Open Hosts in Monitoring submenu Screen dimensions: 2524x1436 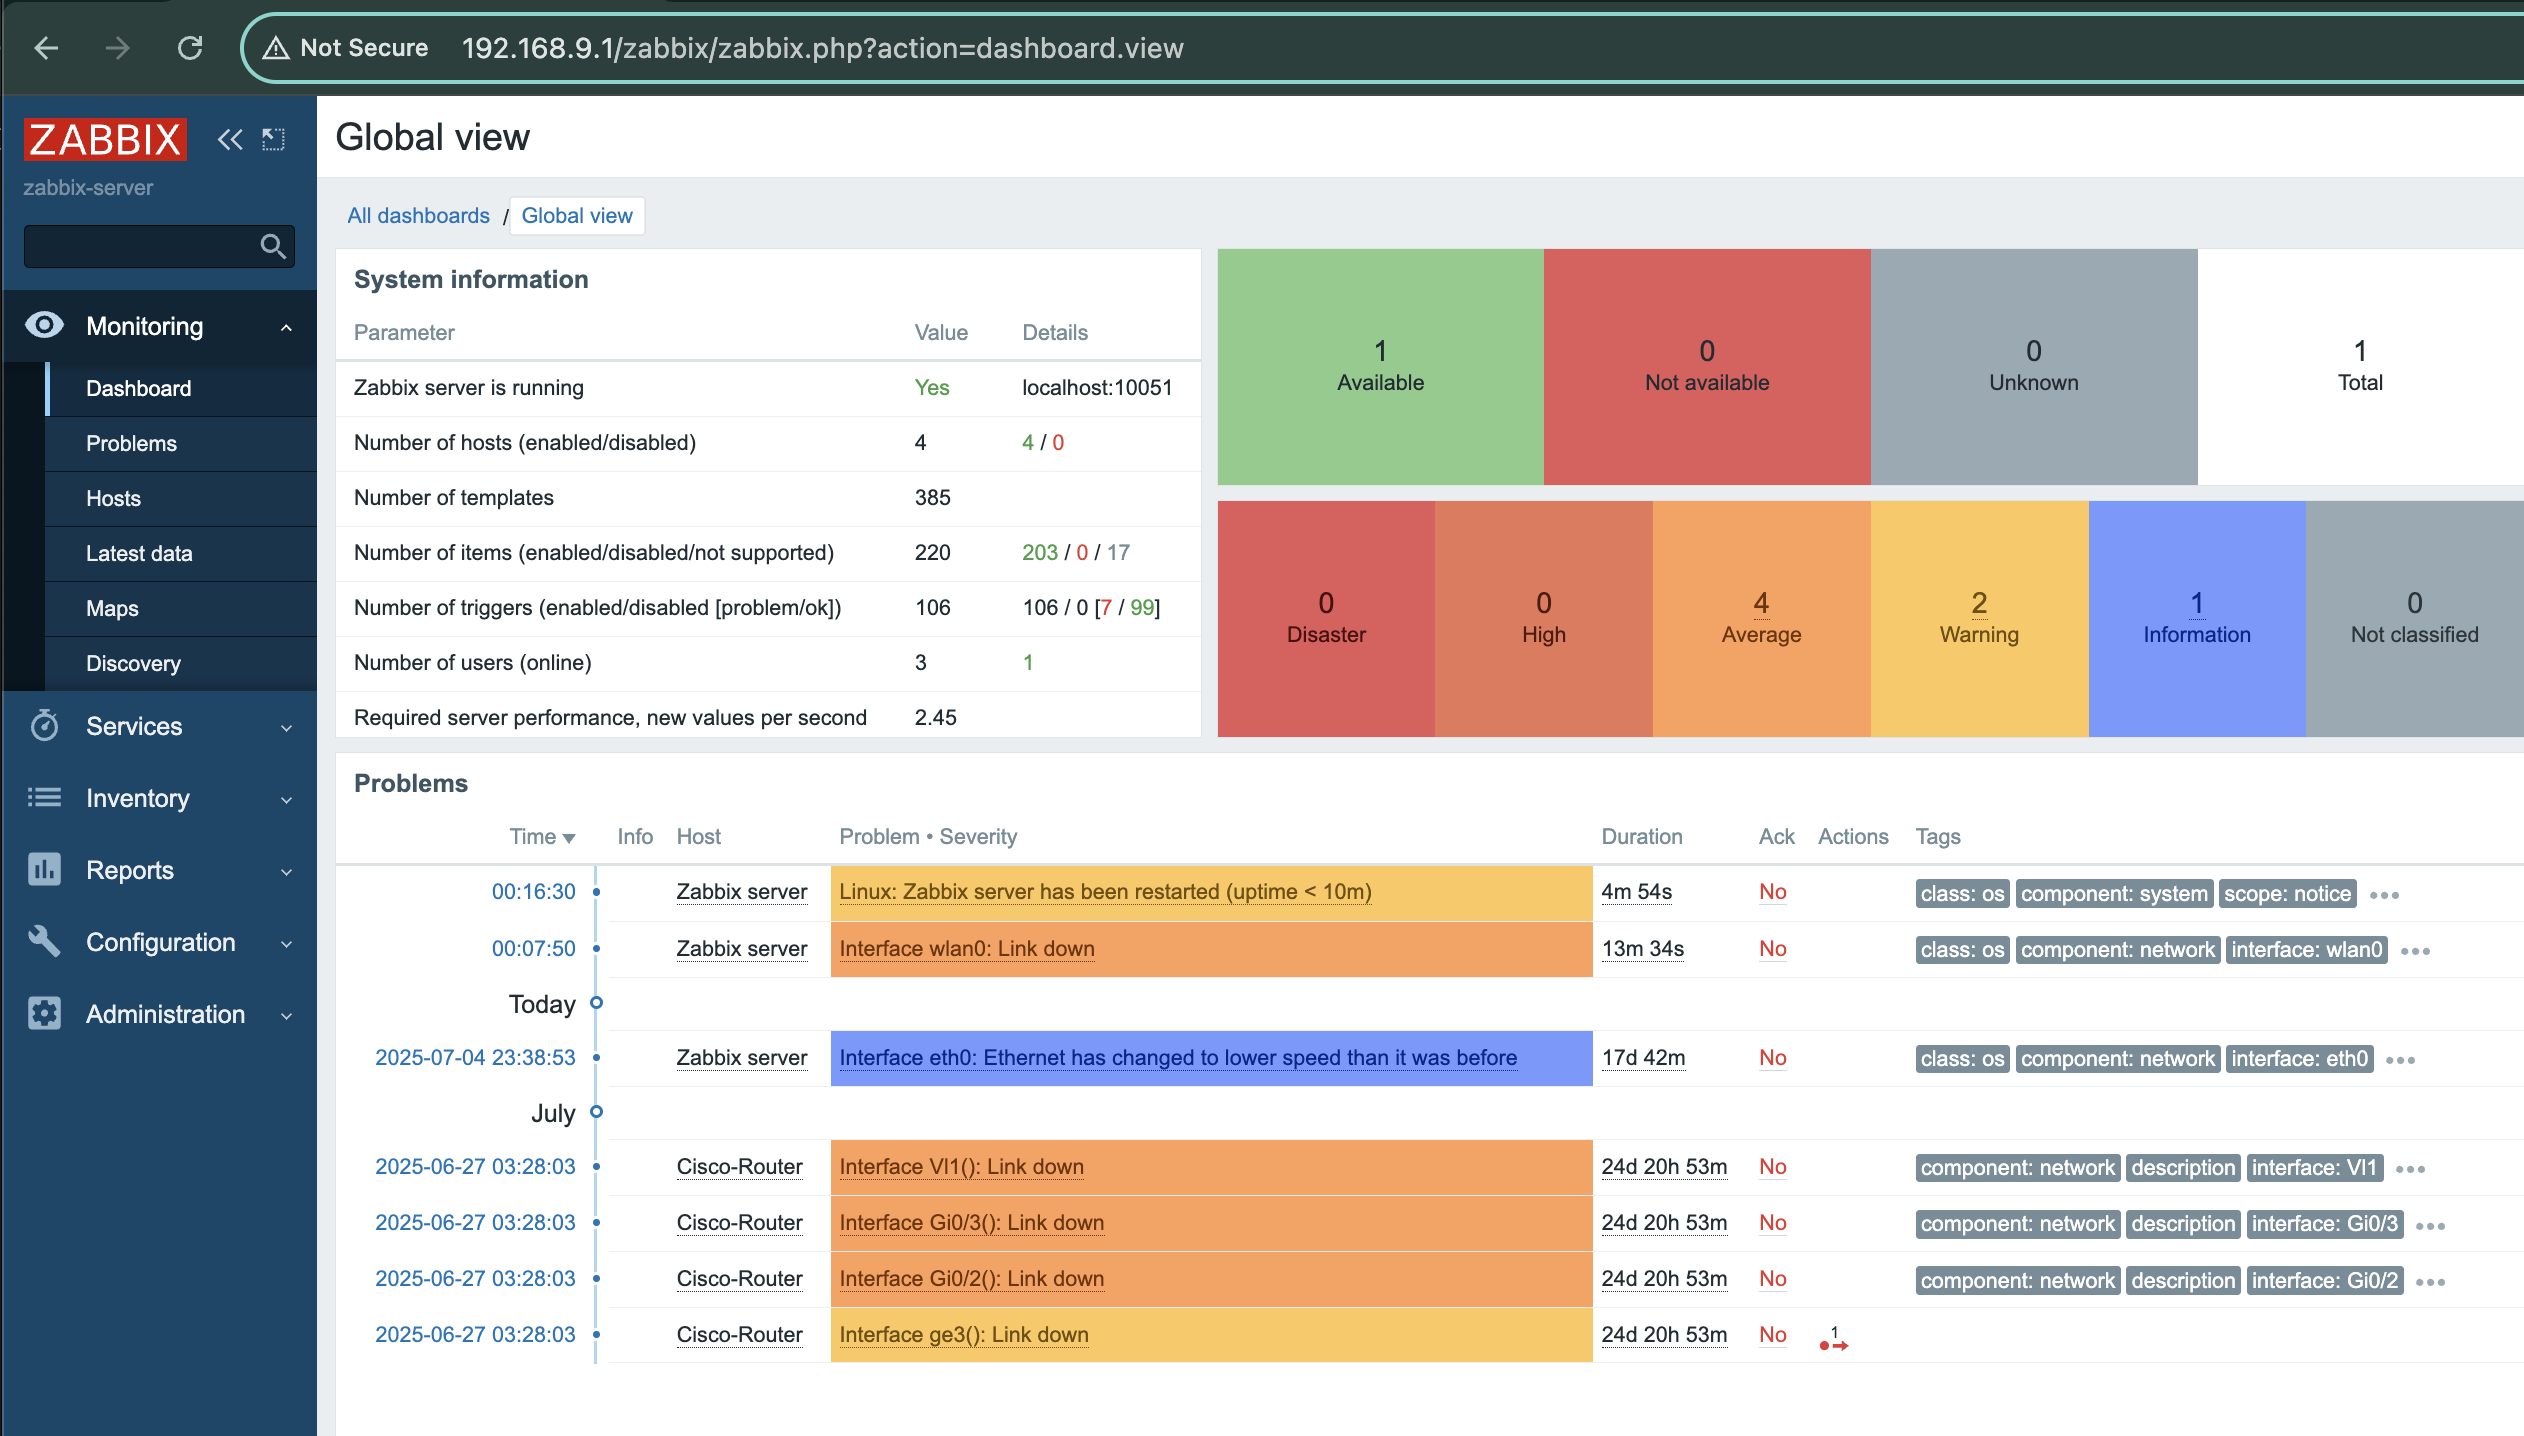pos(182,498)
